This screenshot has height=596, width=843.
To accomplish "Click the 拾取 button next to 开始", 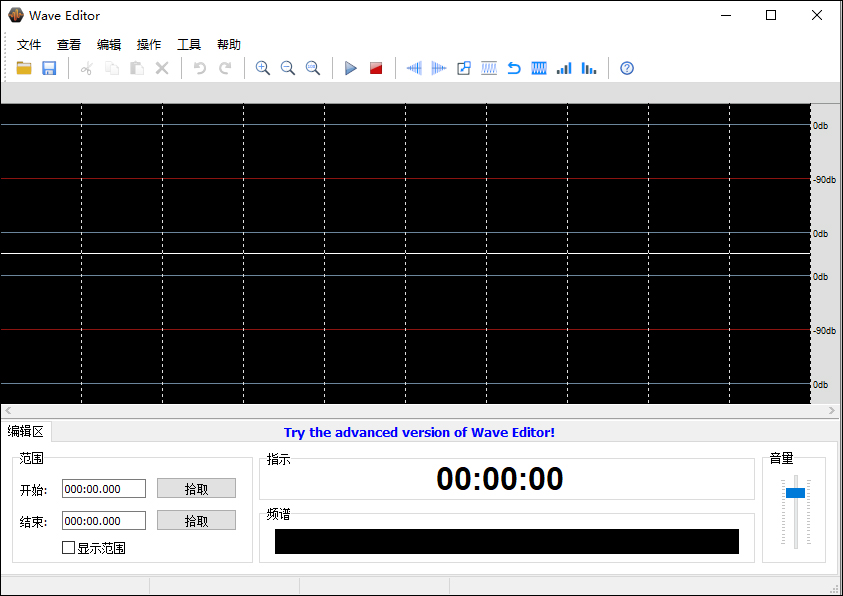I will coord(196,488).
